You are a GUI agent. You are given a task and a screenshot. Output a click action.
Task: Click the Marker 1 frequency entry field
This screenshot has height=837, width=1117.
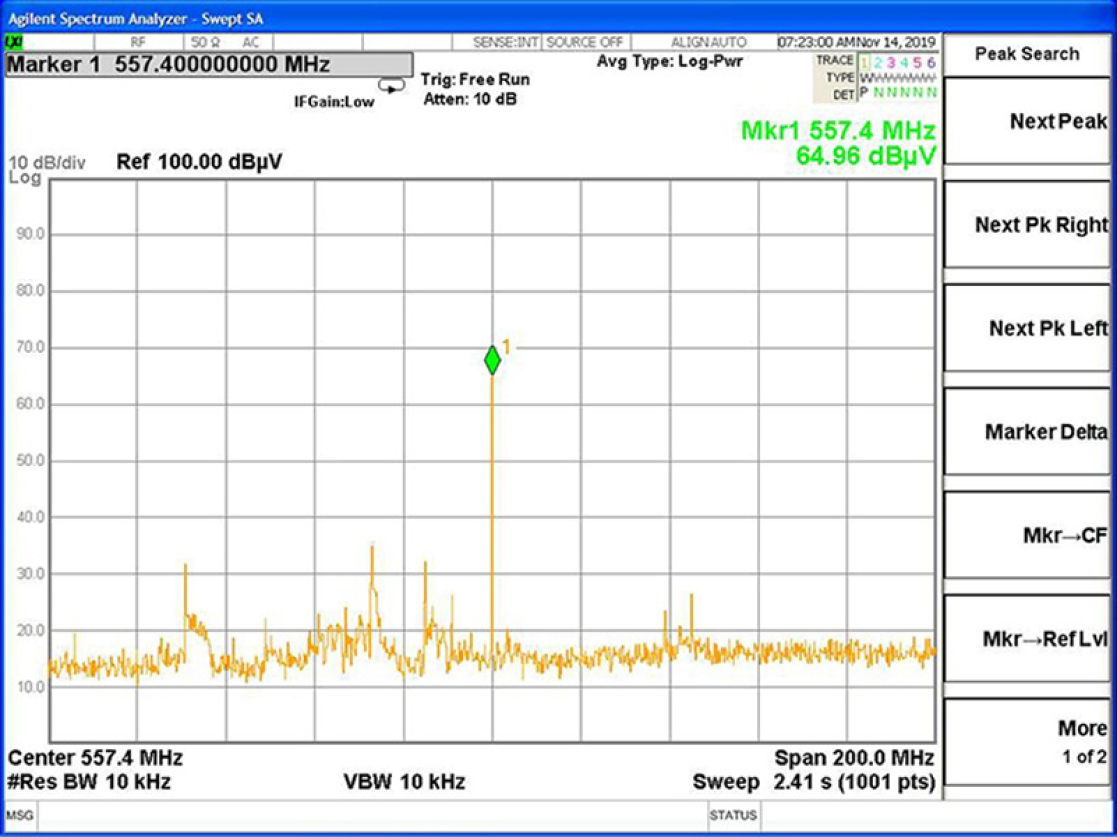coord(207,64)
